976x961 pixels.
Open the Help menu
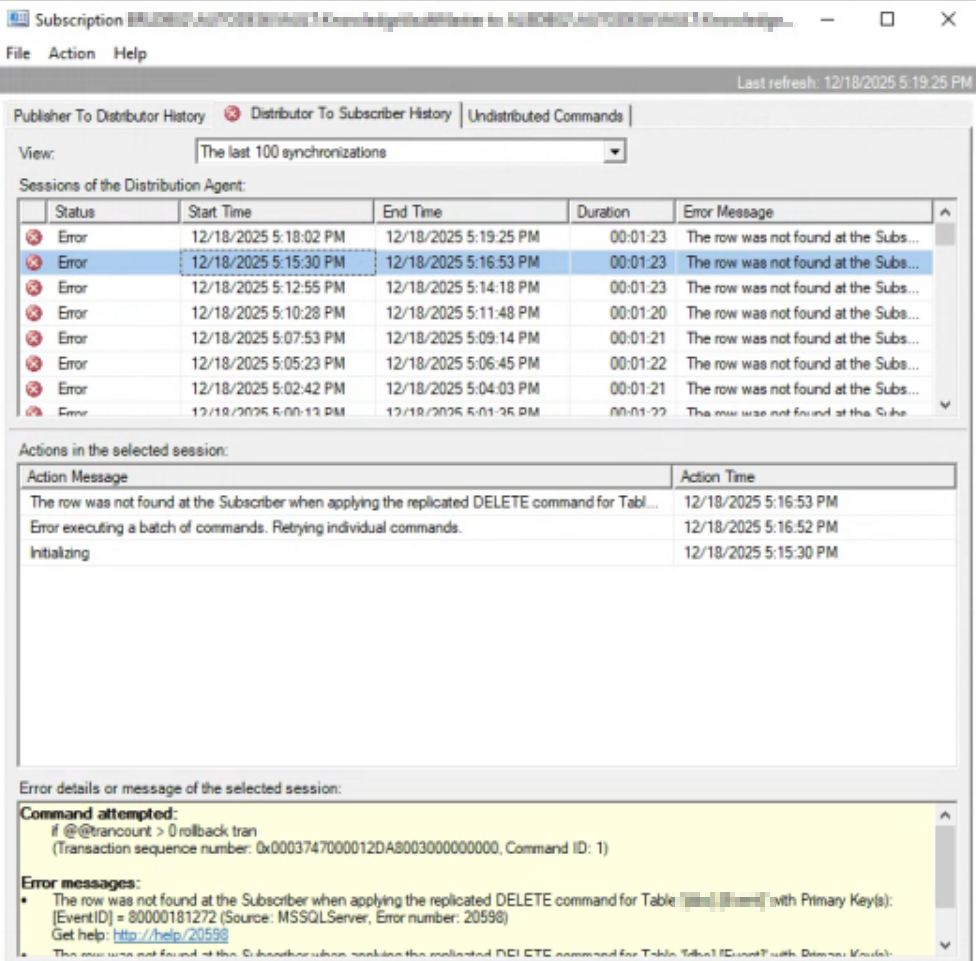130,54
